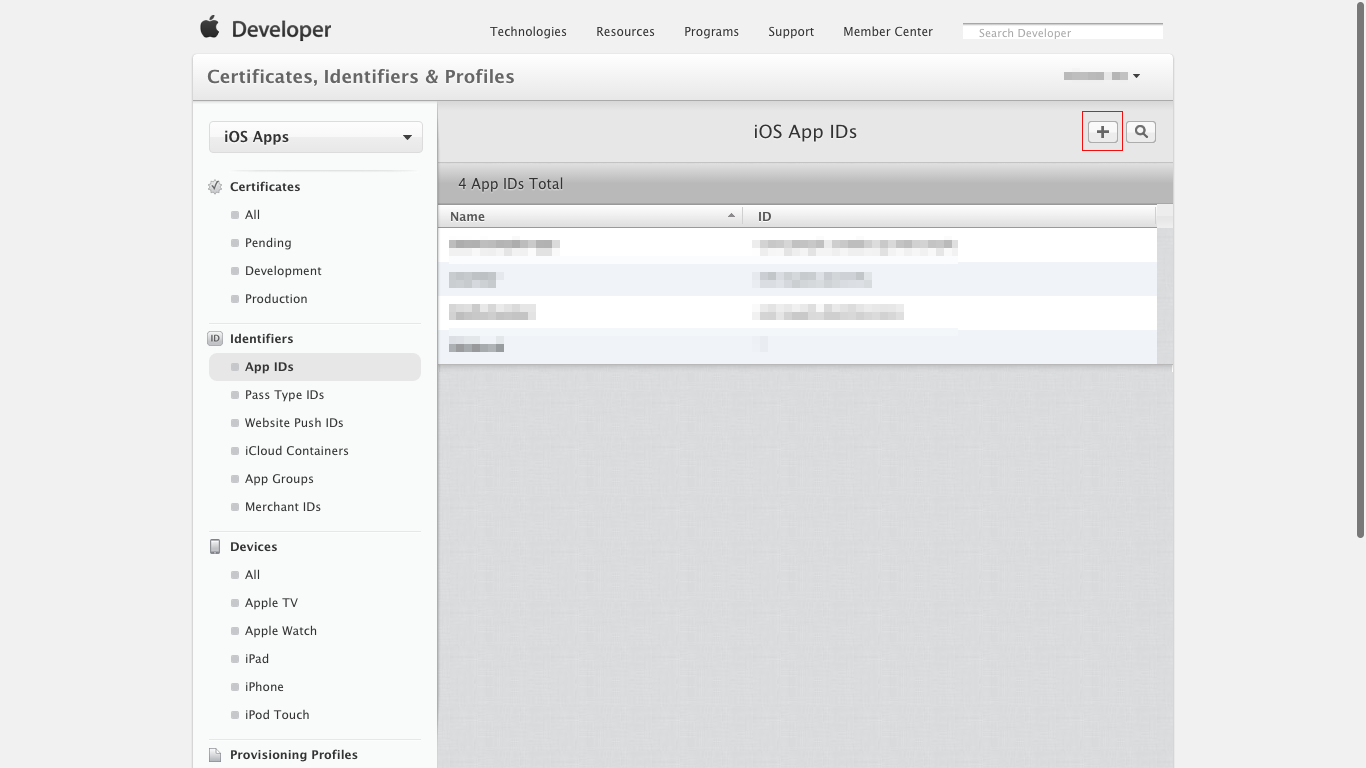The image size is (1366, 768).
Task: Select iPad devices
Action: (257, 659)
